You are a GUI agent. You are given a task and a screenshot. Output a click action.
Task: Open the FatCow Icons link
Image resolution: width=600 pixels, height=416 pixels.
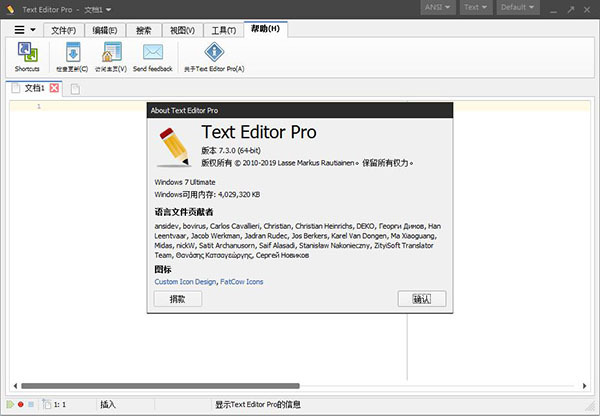pos(241,282)
